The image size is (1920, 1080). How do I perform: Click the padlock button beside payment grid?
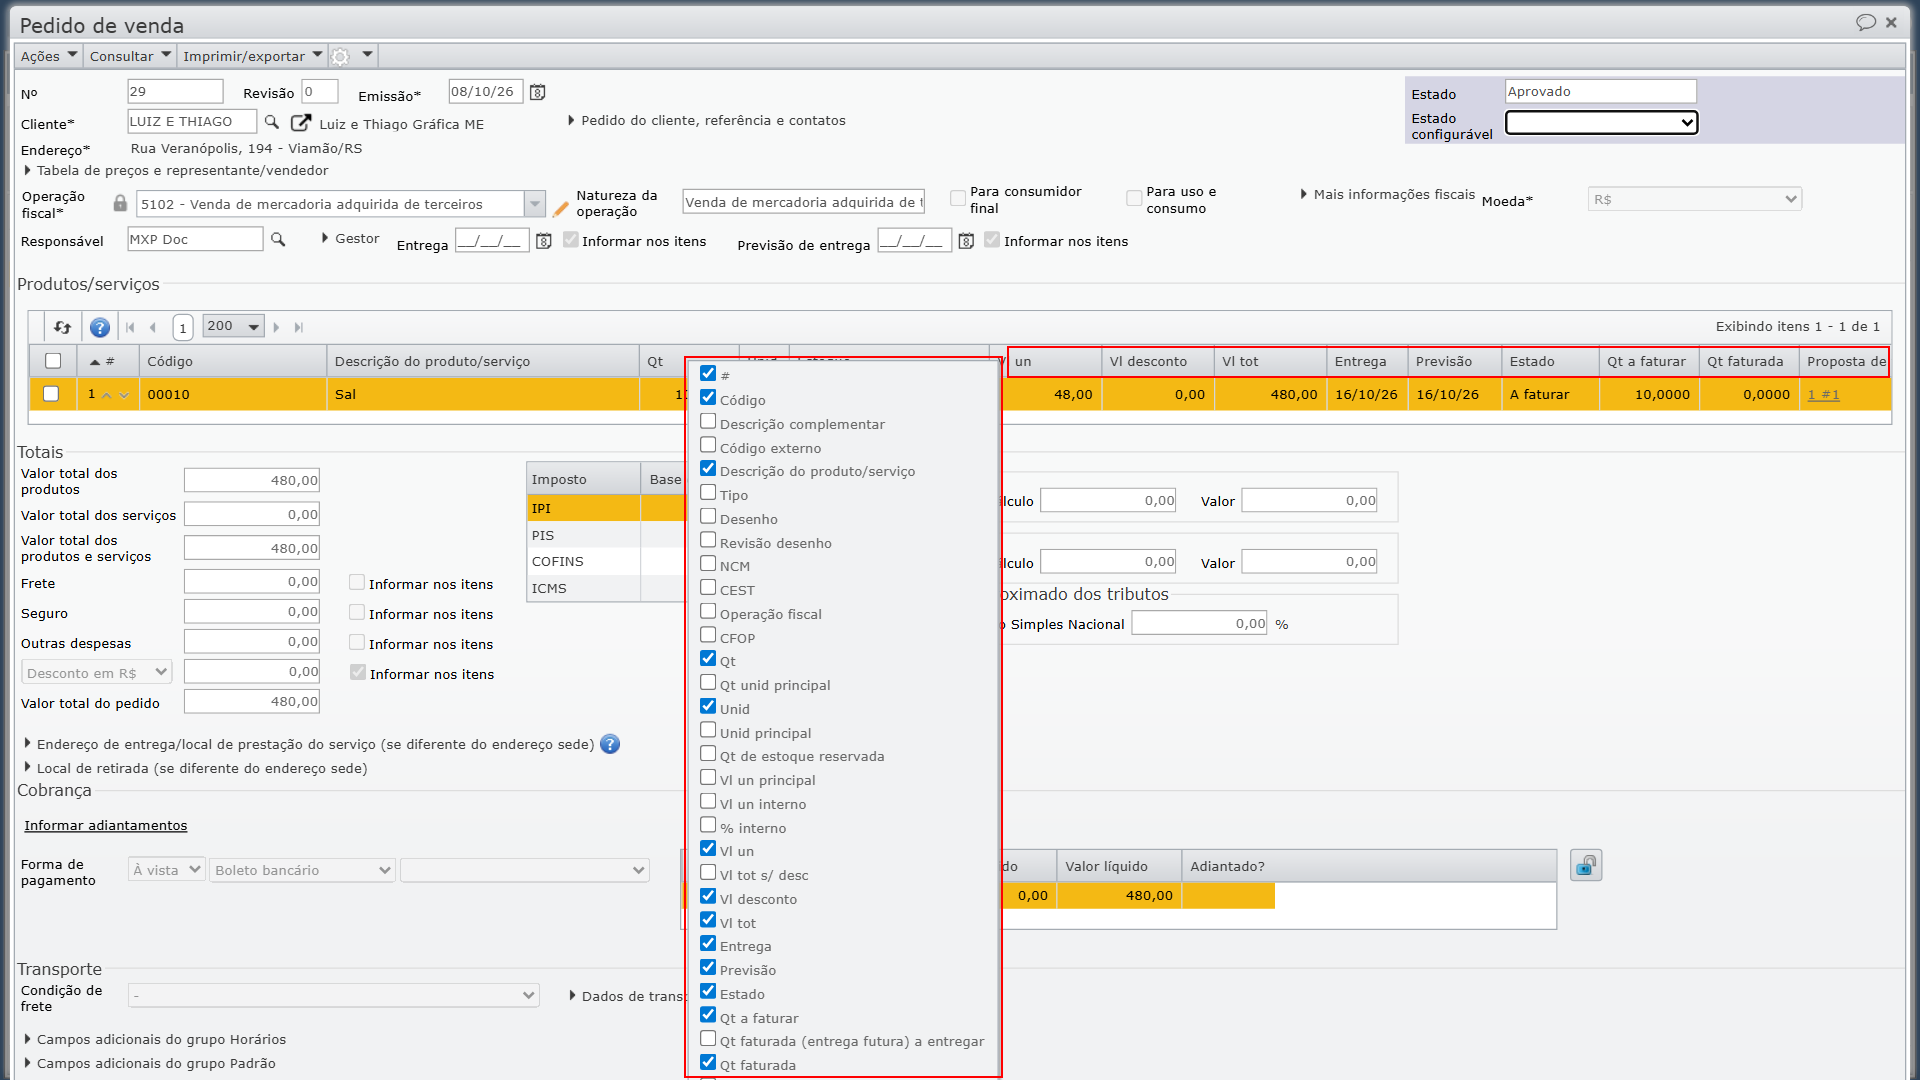point(1586,866)
